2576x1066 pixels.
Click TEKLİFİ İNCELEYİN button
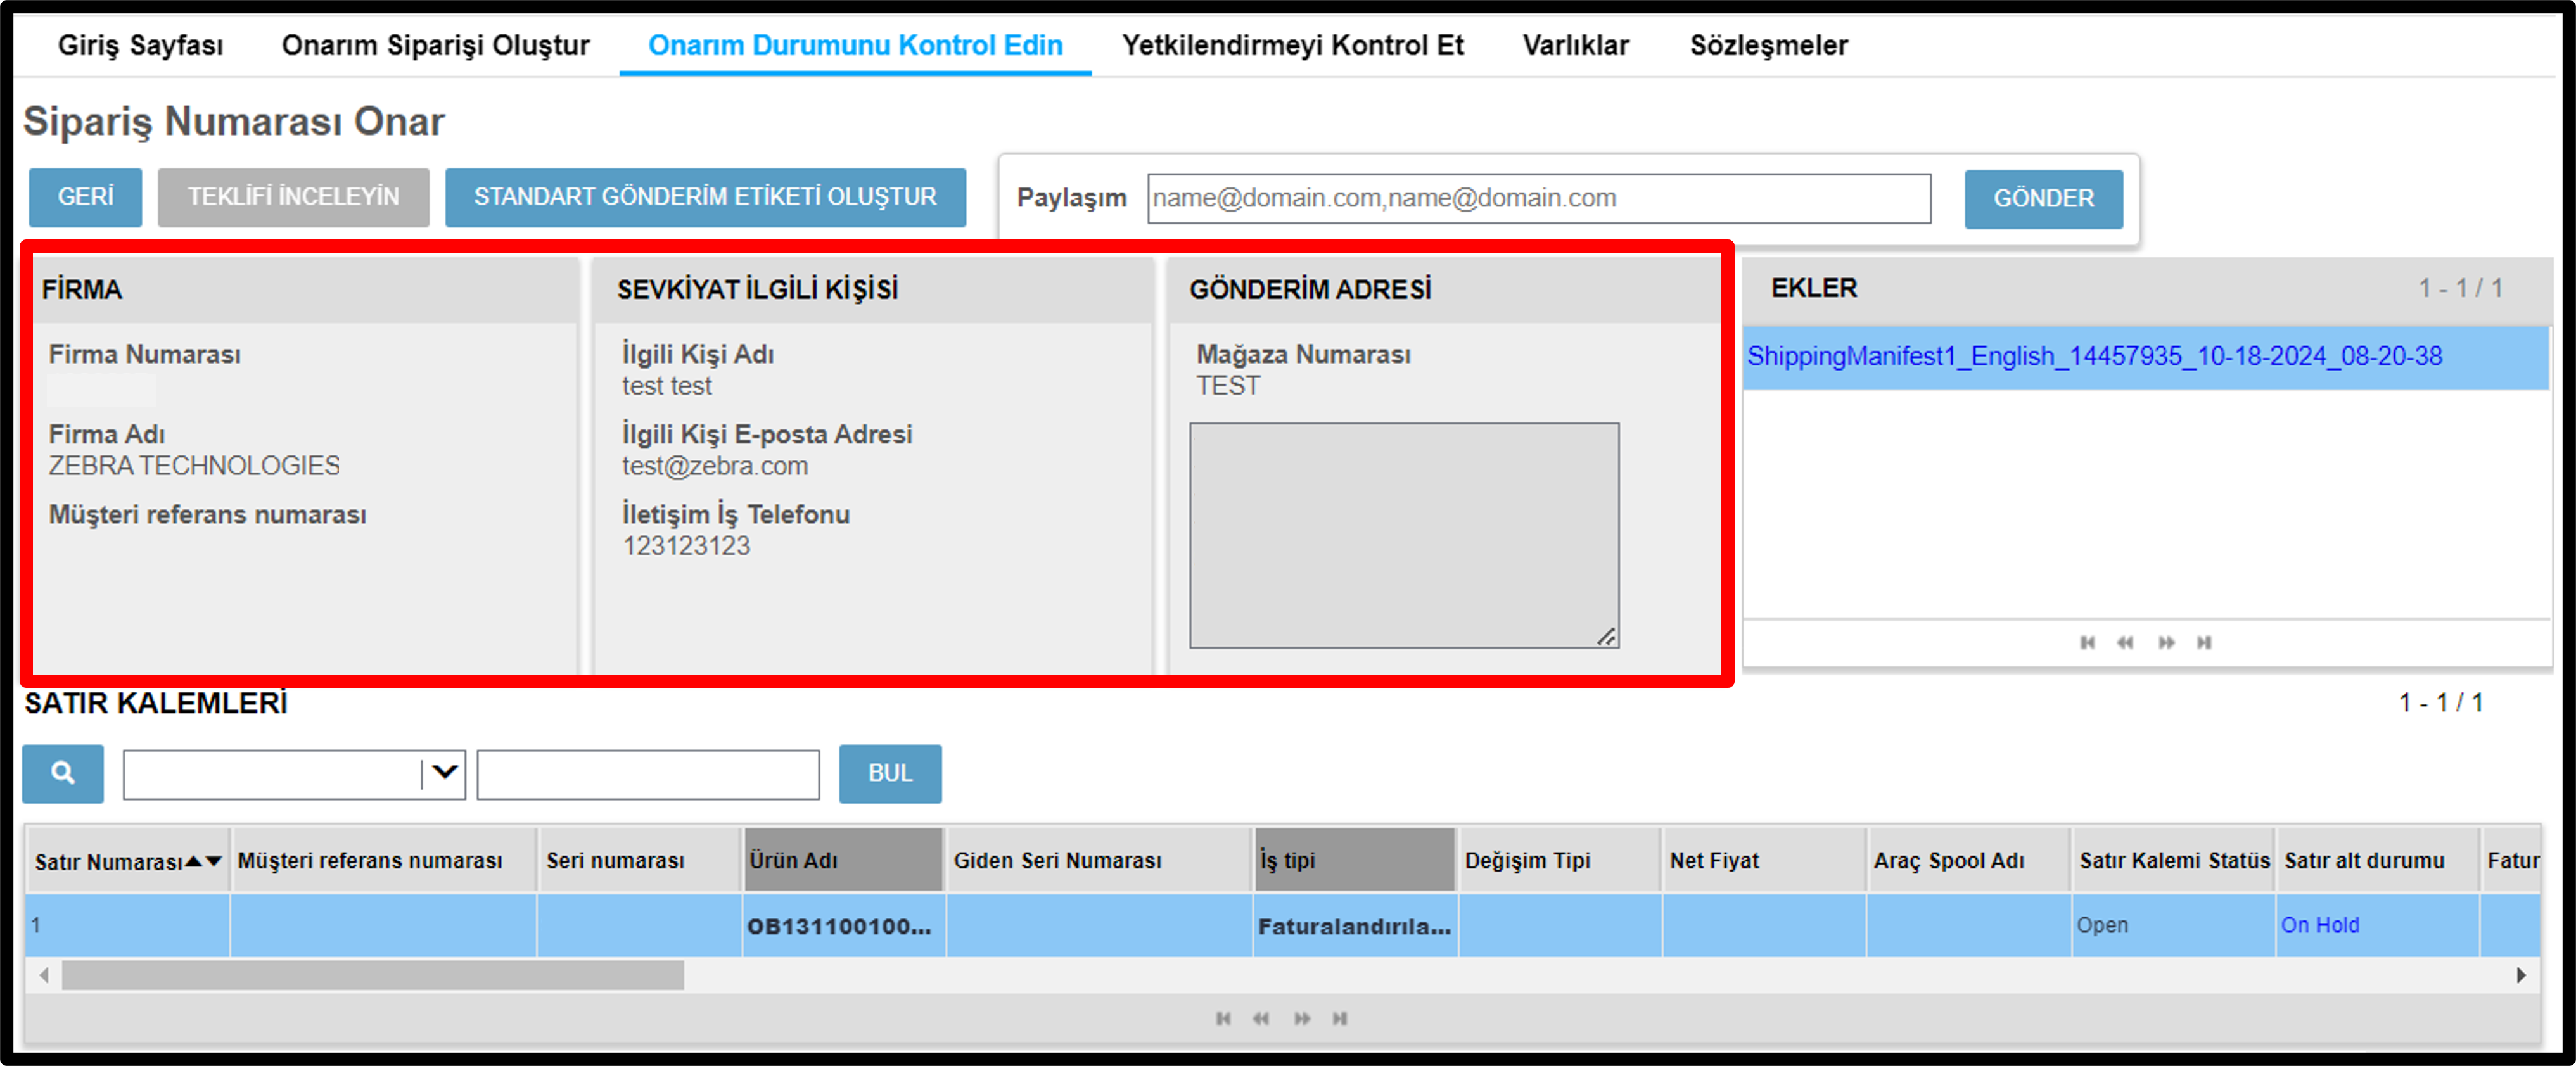tap(293, 197)
